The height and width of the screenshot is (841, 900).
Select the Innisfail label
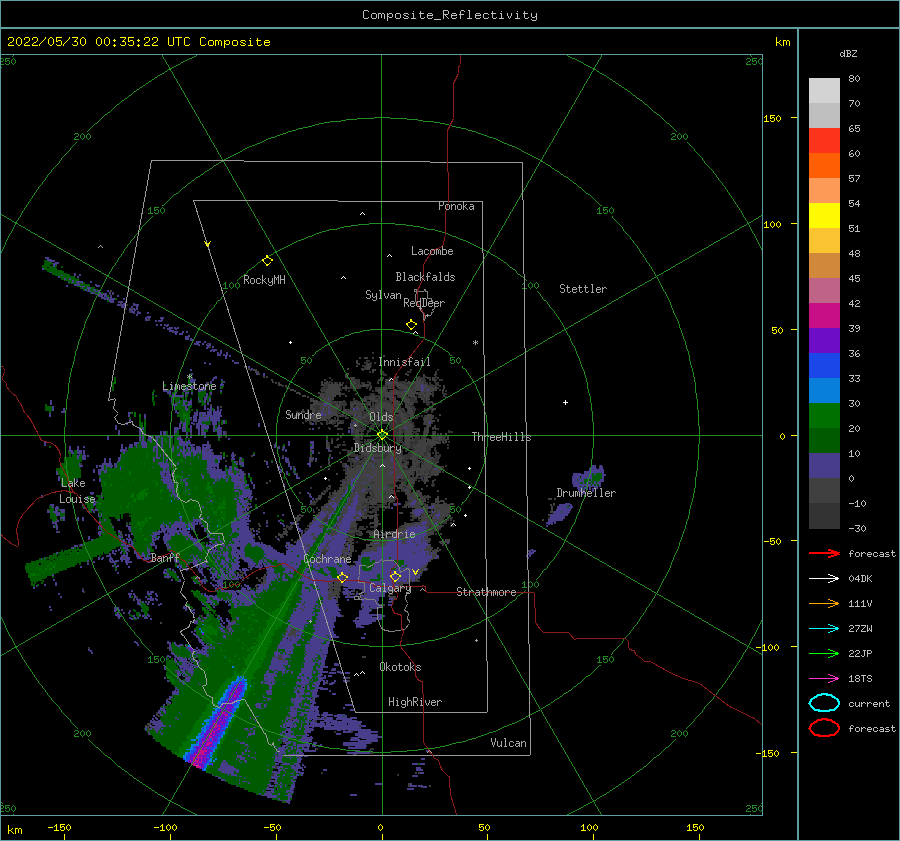[x=404, y=362]
